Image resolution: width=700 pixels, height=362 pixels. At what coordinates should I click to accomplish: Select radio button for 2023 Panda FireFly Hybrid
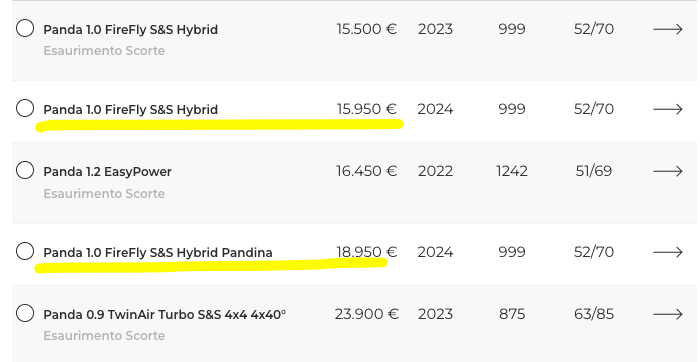(25, 28)
